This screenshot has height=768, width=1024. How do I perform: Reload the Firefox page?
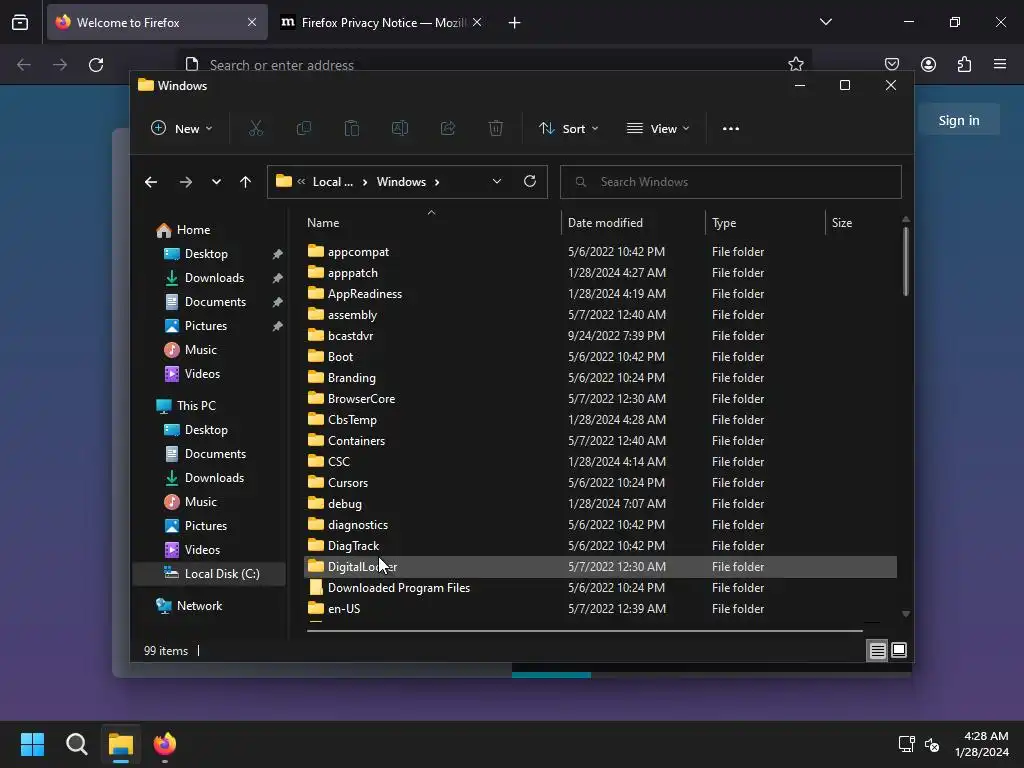coord(96,65)
